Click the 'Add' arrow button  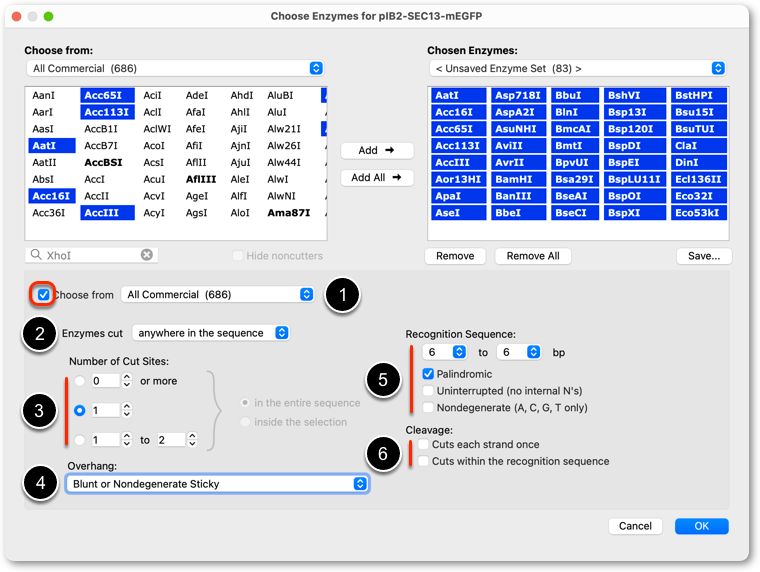377,151
